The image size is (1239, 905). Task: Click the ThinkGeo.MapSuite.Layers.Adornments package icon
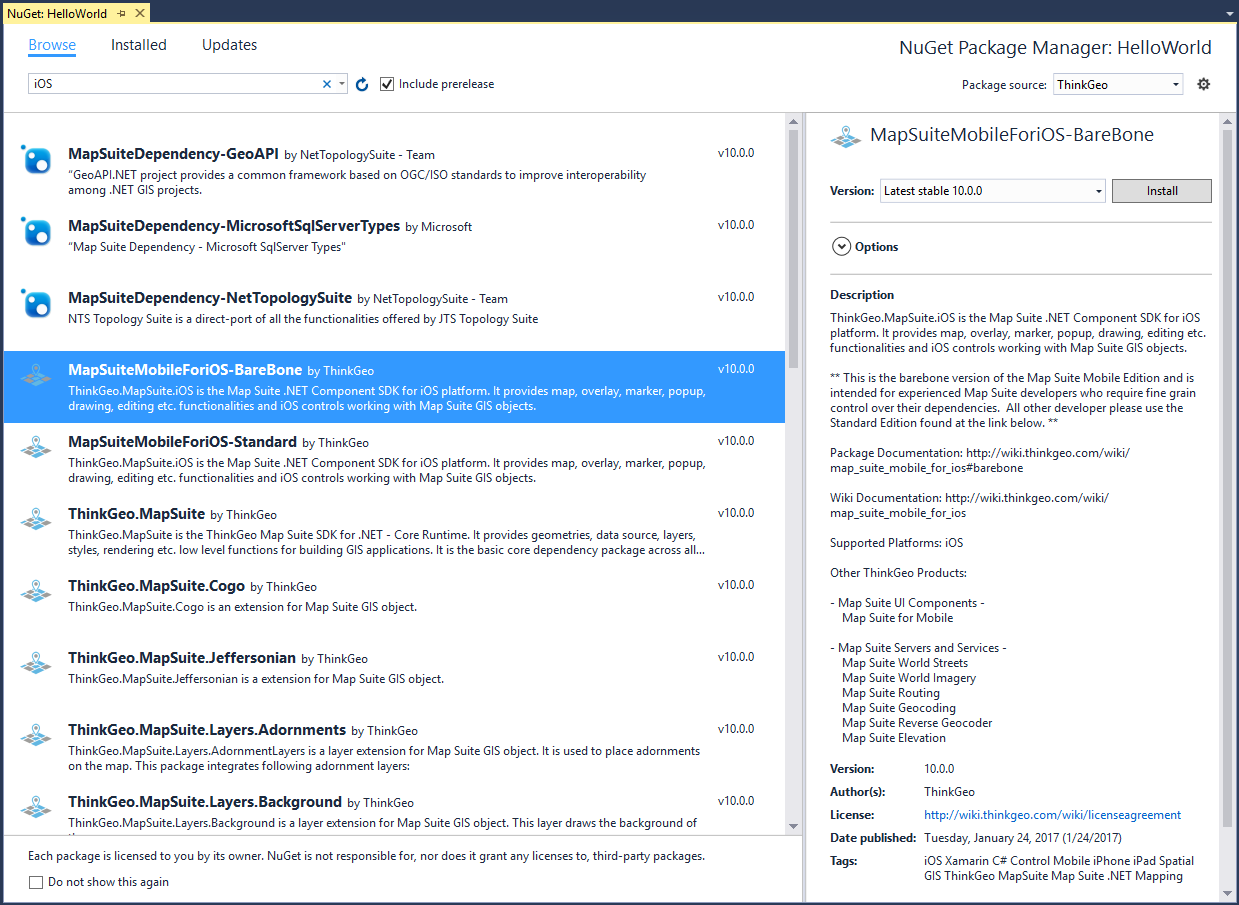37,736
